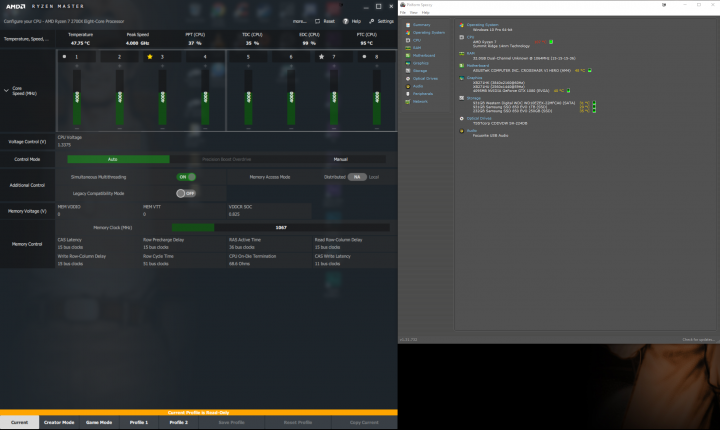Viewport: 720px width, 430px height.
Task: Click more... in Ryzen Master header
Action: (x=299, y=21)
